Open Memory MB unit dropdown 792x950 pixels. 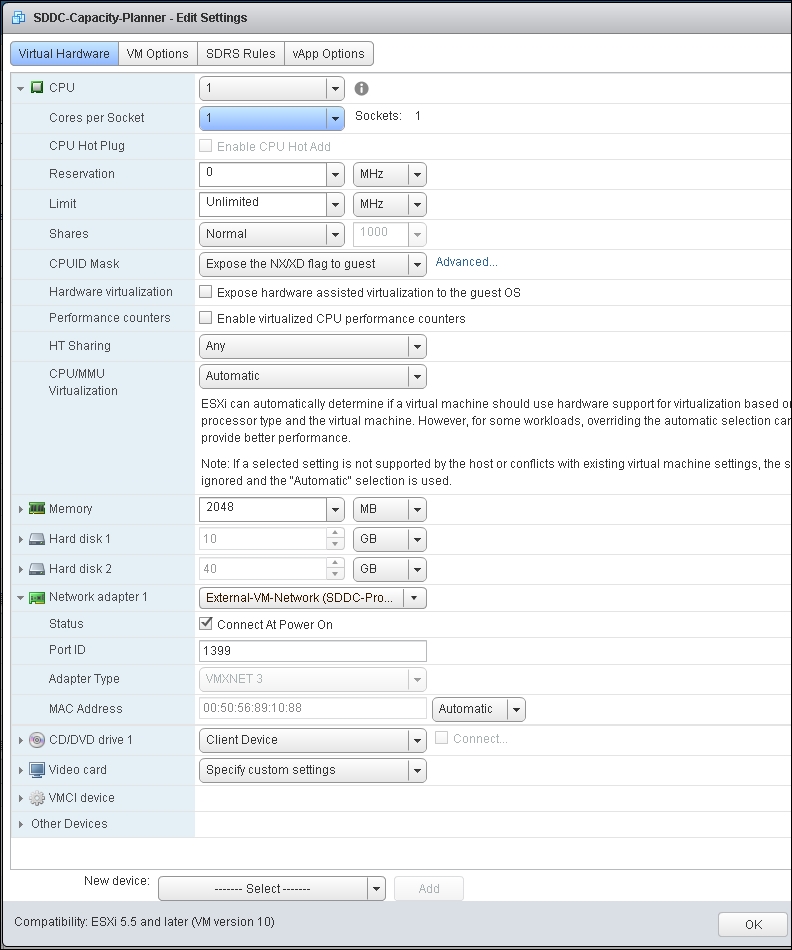[x=417, y=510]
